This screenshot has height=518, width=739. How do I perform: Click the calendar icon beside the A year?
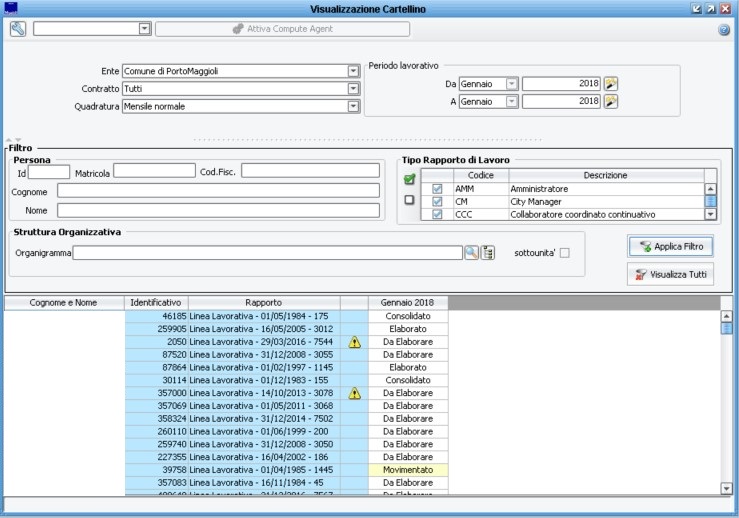[611, 101]
